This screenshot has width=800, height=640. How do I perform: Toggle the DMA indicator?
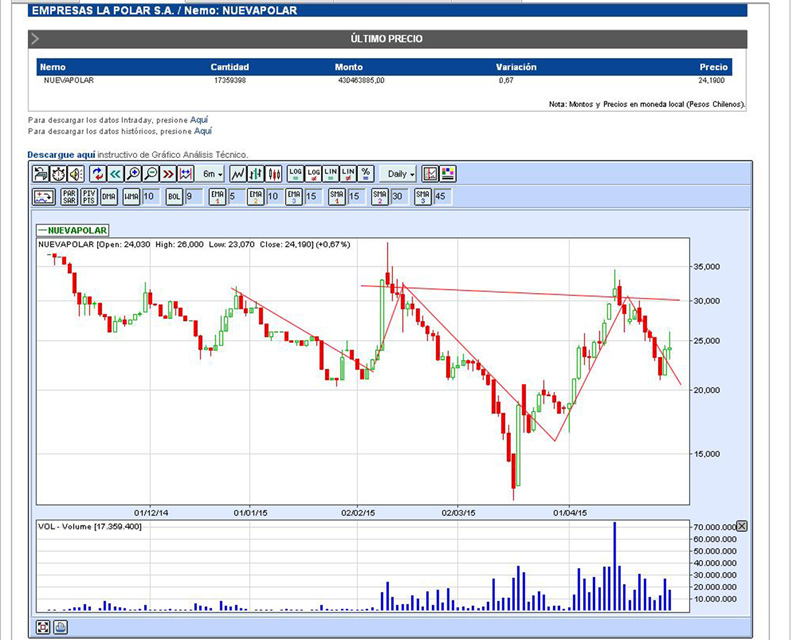tap(109, 196)
